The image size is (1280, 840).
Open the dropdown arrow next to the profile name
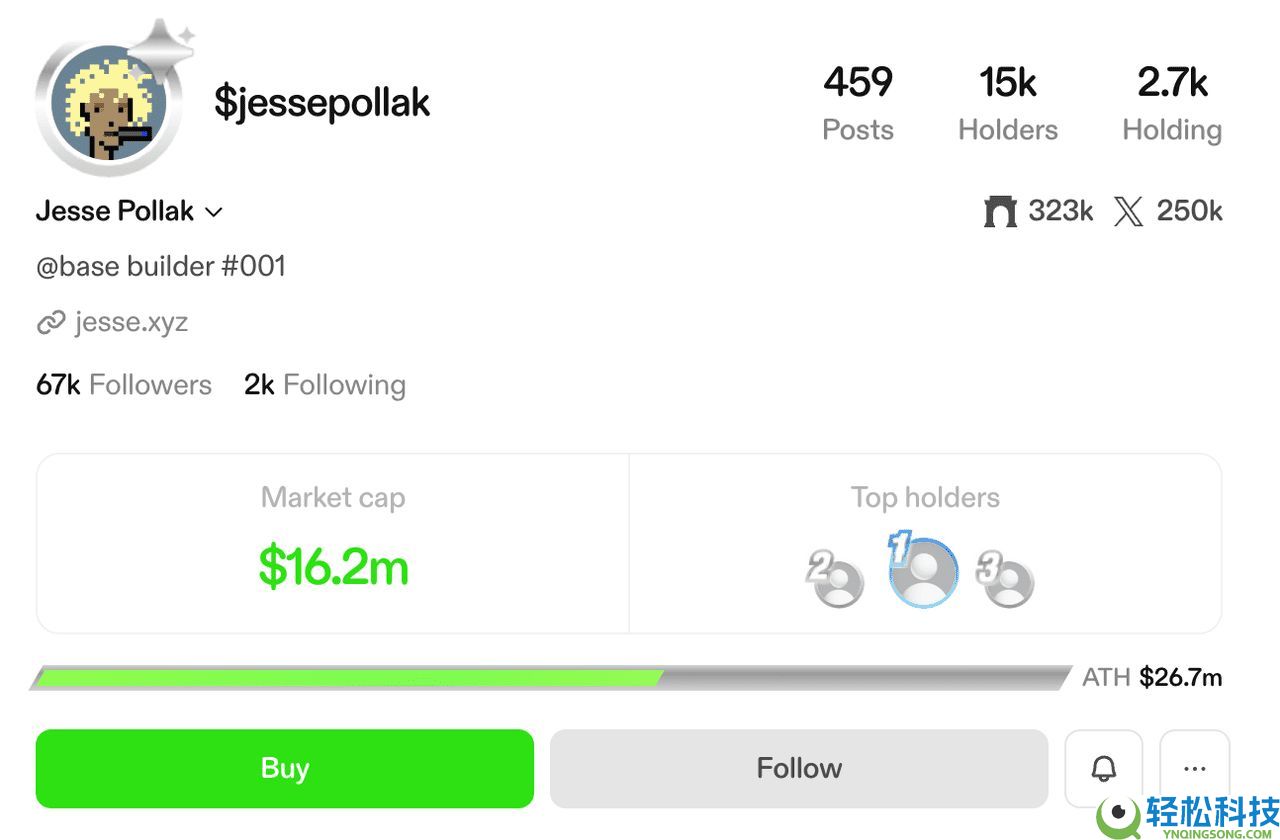coord(213,212)
